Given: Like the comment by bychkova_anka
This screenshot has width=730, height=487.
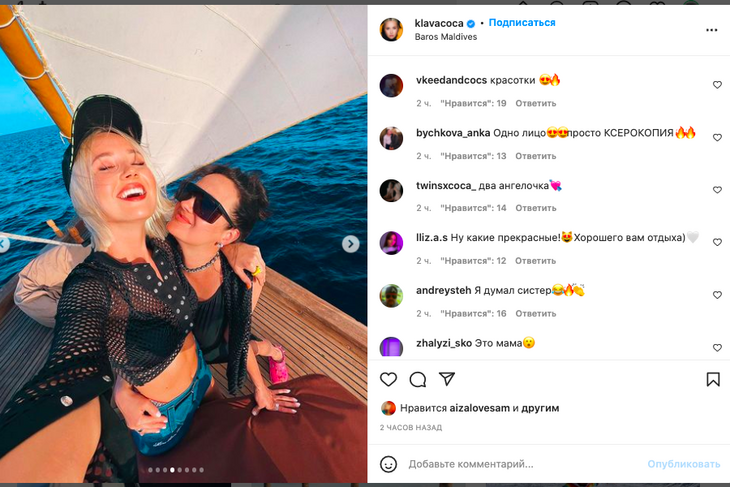Looking at the screenshot, I should pyautogui.click(x=717, y=138).
